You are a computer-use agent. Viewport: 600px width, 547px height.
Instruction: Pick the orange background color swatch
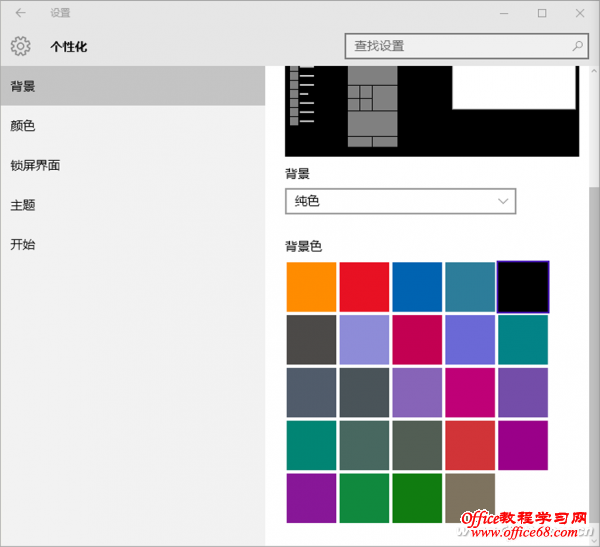point(311,286)
